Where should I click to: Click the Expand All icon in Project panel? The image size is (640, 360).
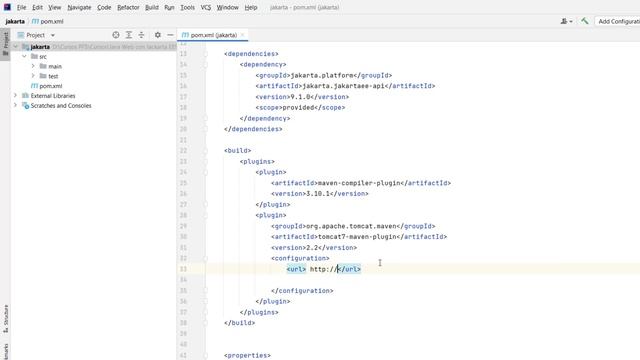pos(129,35)
